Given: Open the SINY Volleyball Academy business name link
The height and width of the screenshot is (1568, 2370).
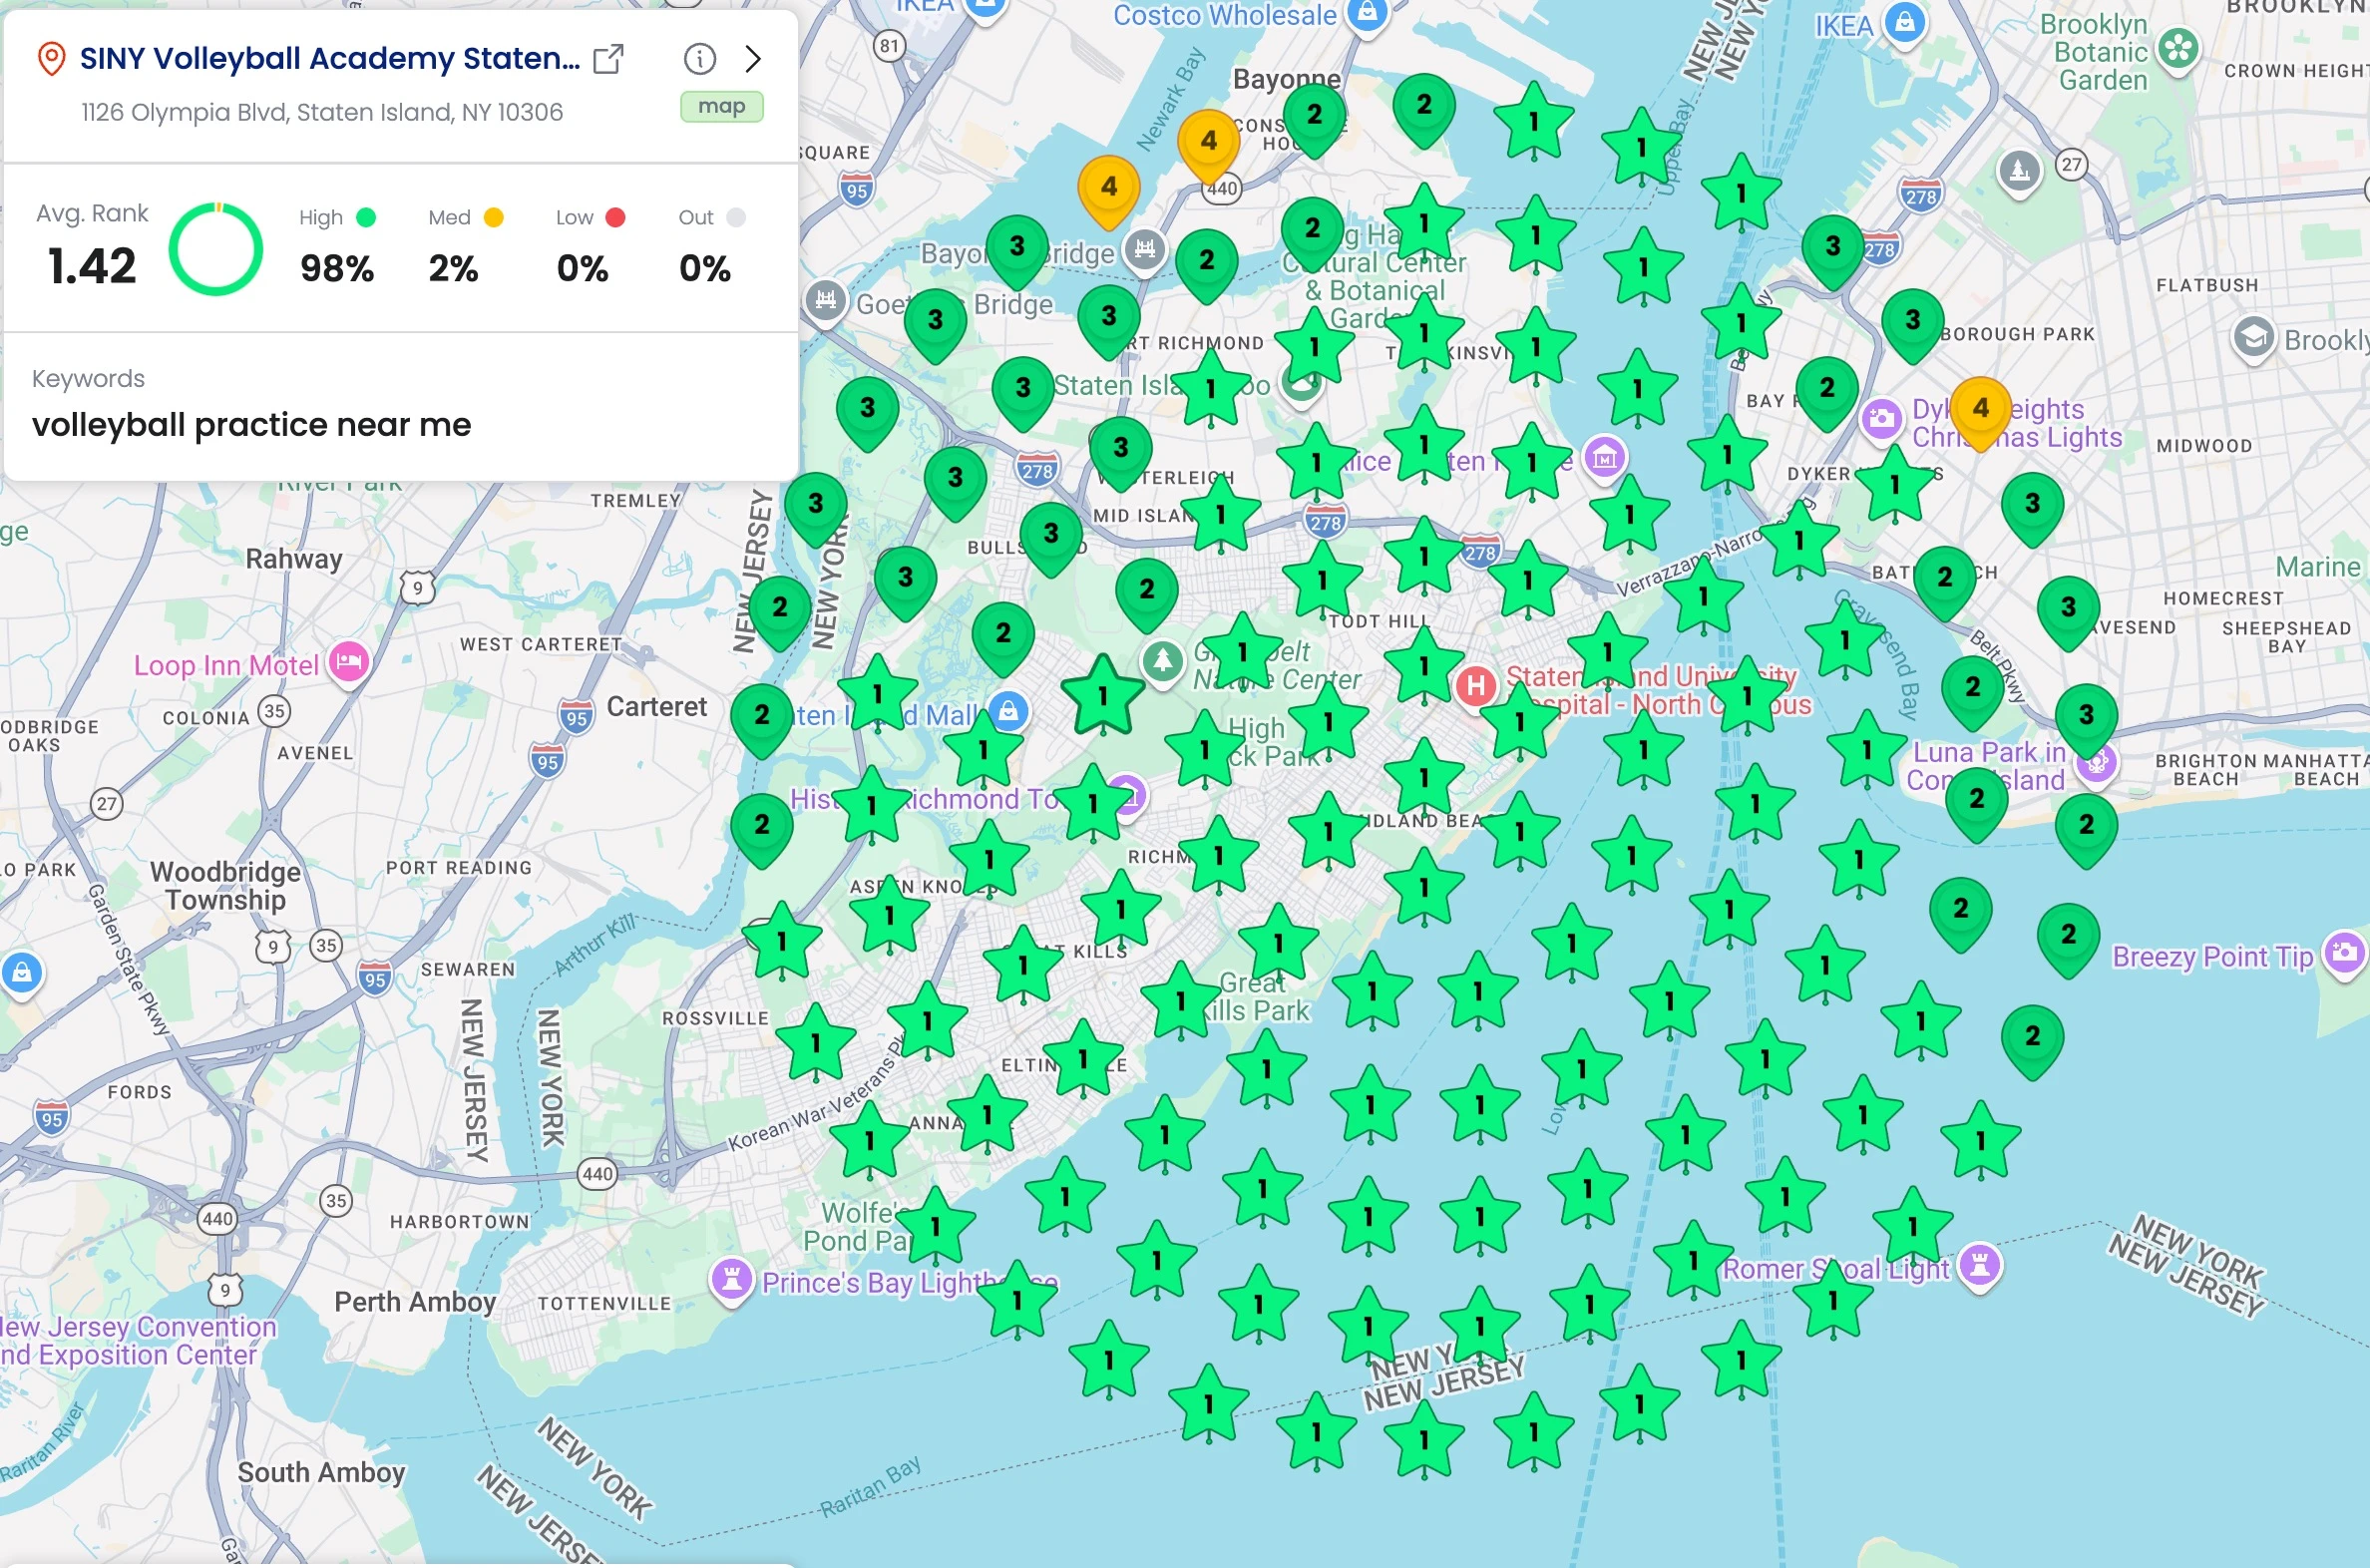Looking at the screenshot, I should (x=329, y=59).
